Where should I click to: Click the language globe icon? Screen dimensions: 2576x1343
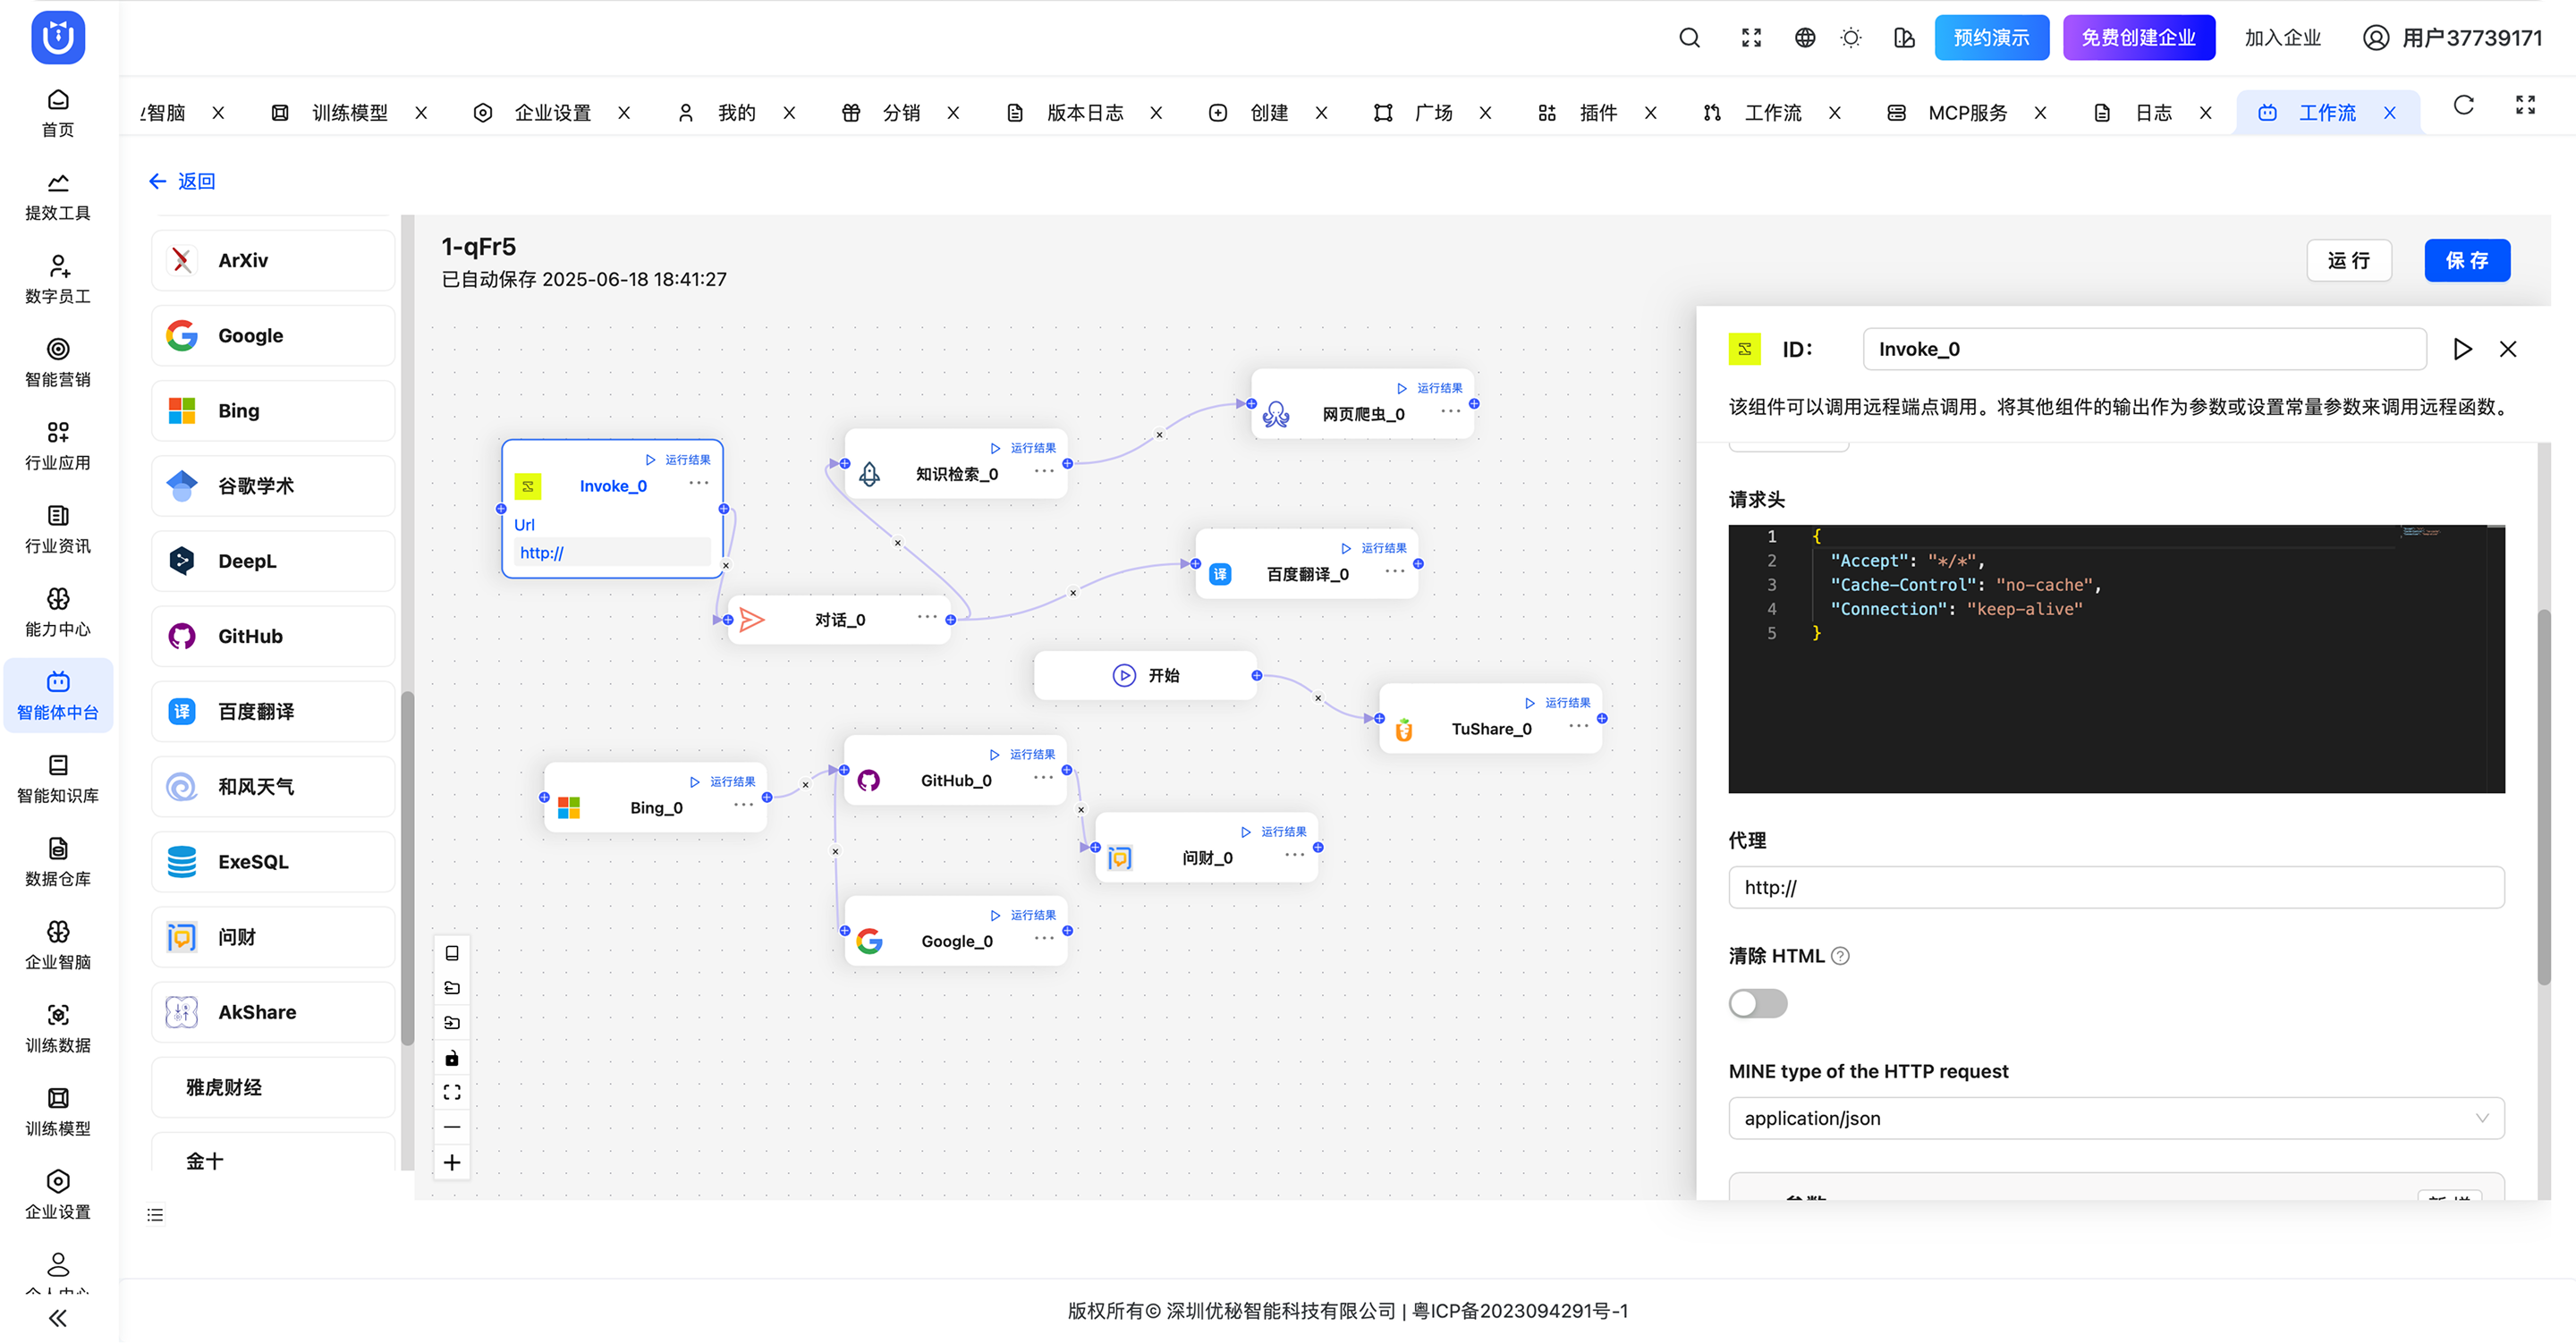pyautogui.click(x=1804, y=38)
